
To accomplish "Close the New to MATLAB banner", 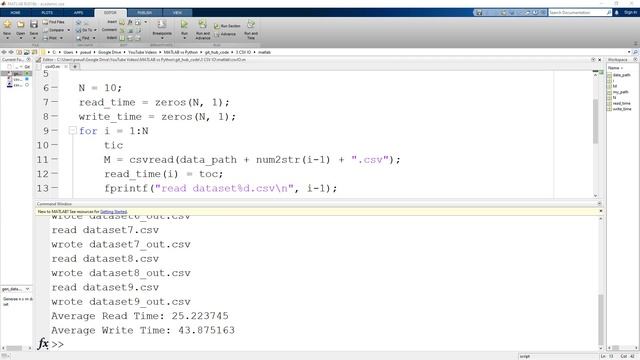I will point(600,211).
